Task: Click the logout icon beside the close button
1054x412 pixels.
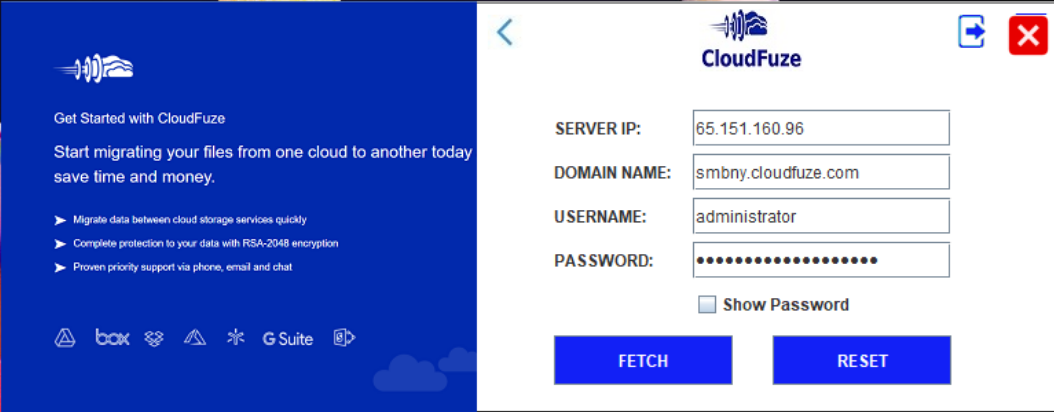Action: [x=971, y=32]
